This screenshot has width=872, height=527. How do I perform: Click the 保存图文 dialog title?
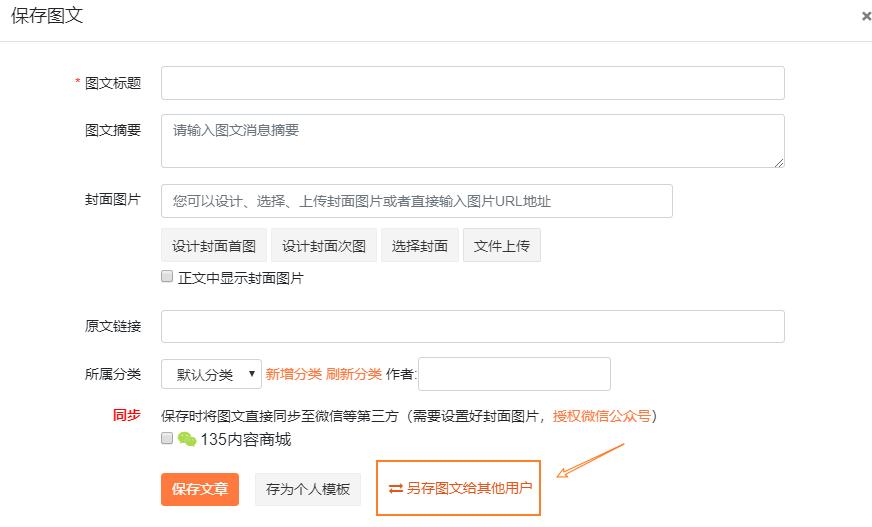pos(47,16)
